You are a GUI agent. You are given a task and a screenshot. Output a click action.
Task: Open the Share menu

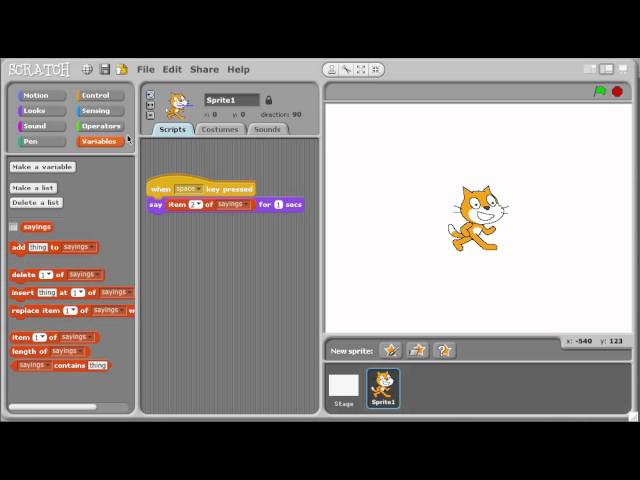tap(204, 69)
